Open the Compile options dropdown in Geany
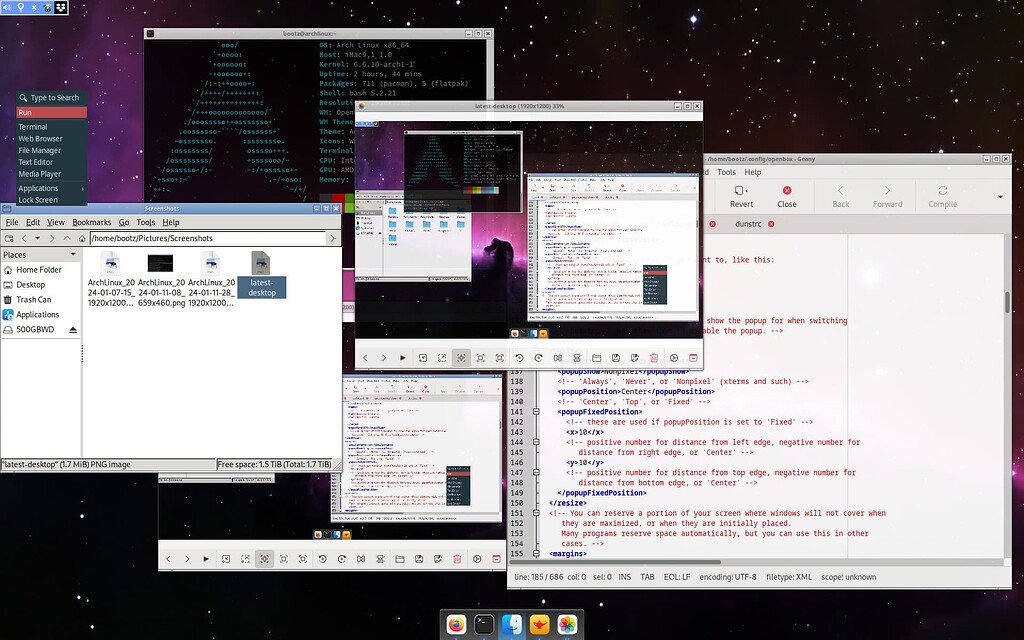This screenshot has width=1024, height=640. [999, 196]
